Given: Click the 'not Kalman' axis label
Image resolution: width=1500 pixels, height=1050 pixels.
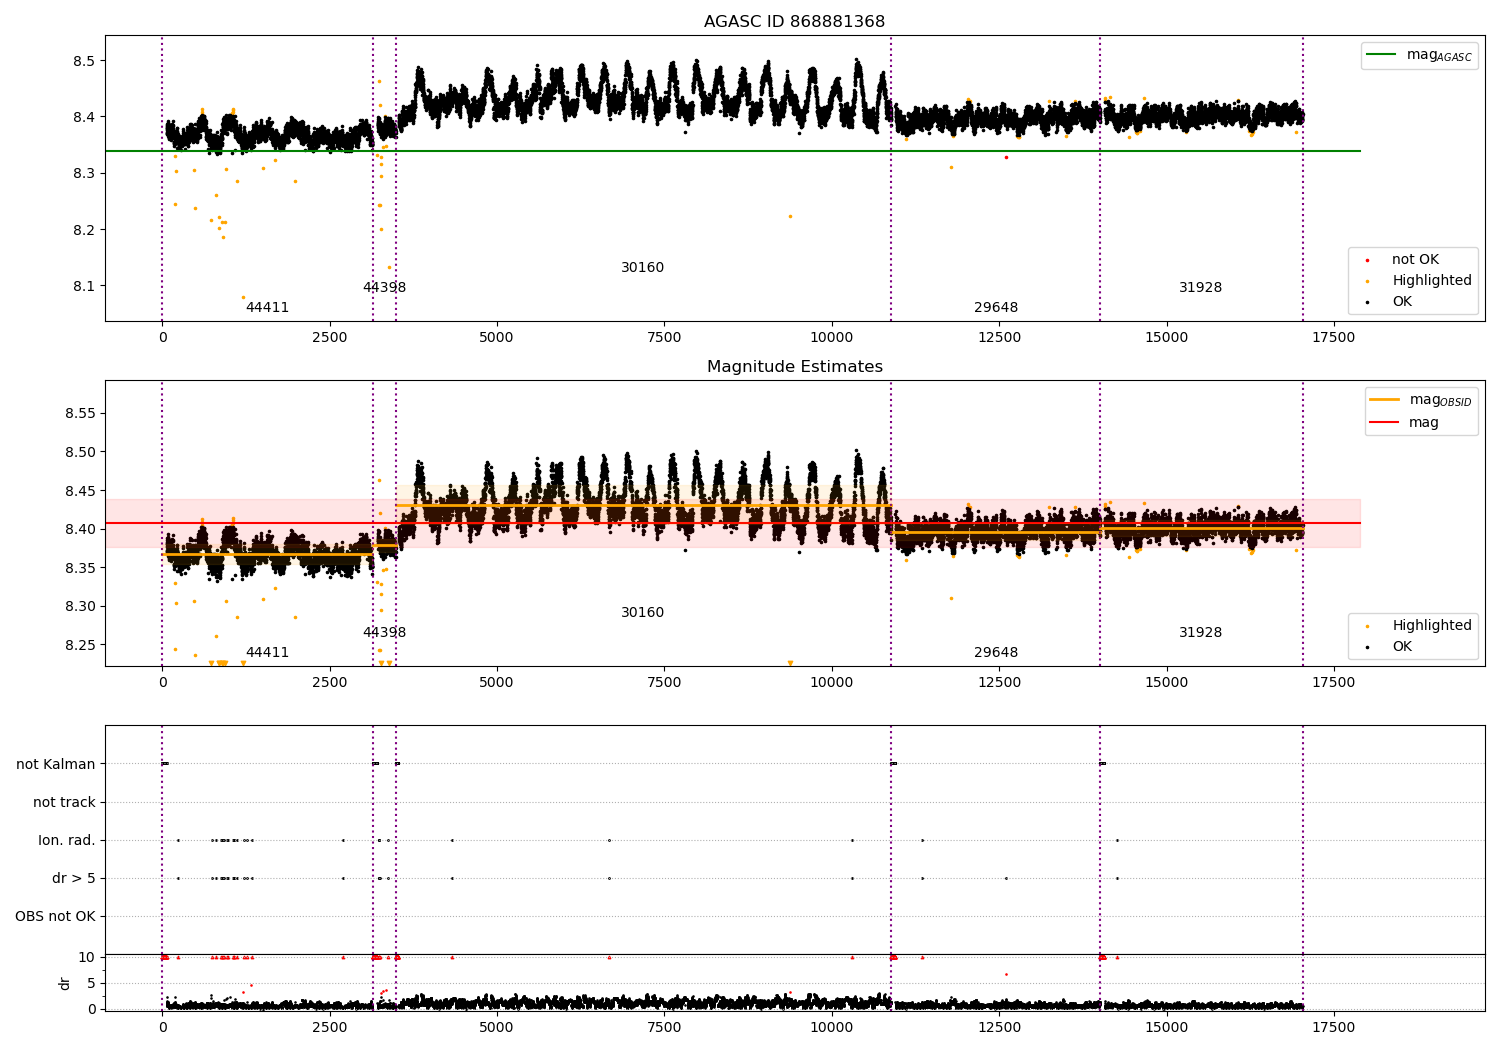Looking at the screenshot, I should coord(56,764).
